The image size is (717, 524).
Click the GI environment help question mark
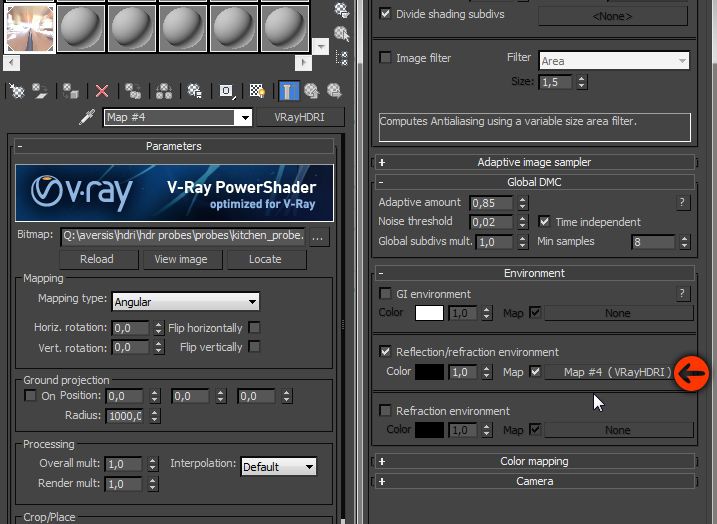coord(682,294)
